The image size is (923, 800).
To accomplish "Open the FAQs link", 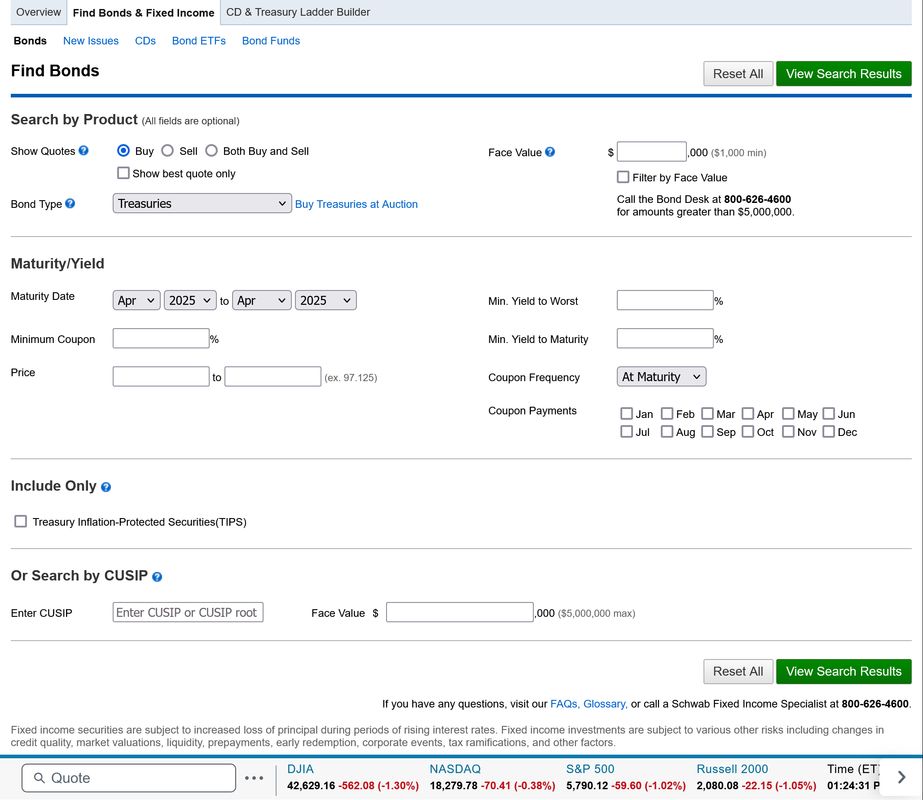I will pyautogui.click(x=565, y=703).
